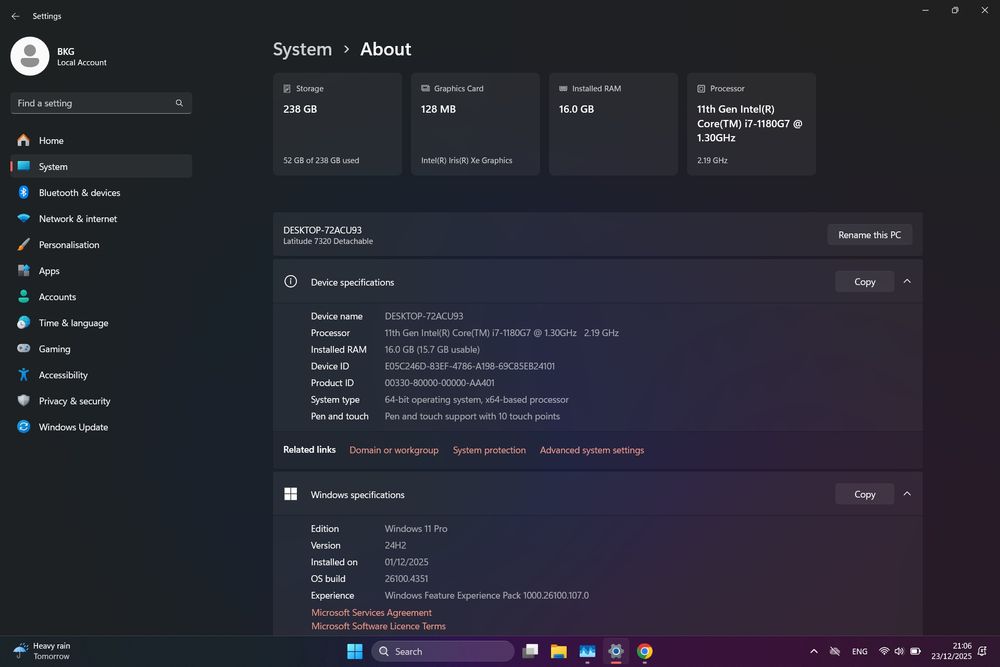Open the notifications bell icon in tray
The height and width of the screenshot is (667, 1000).
tap(983, 651)
